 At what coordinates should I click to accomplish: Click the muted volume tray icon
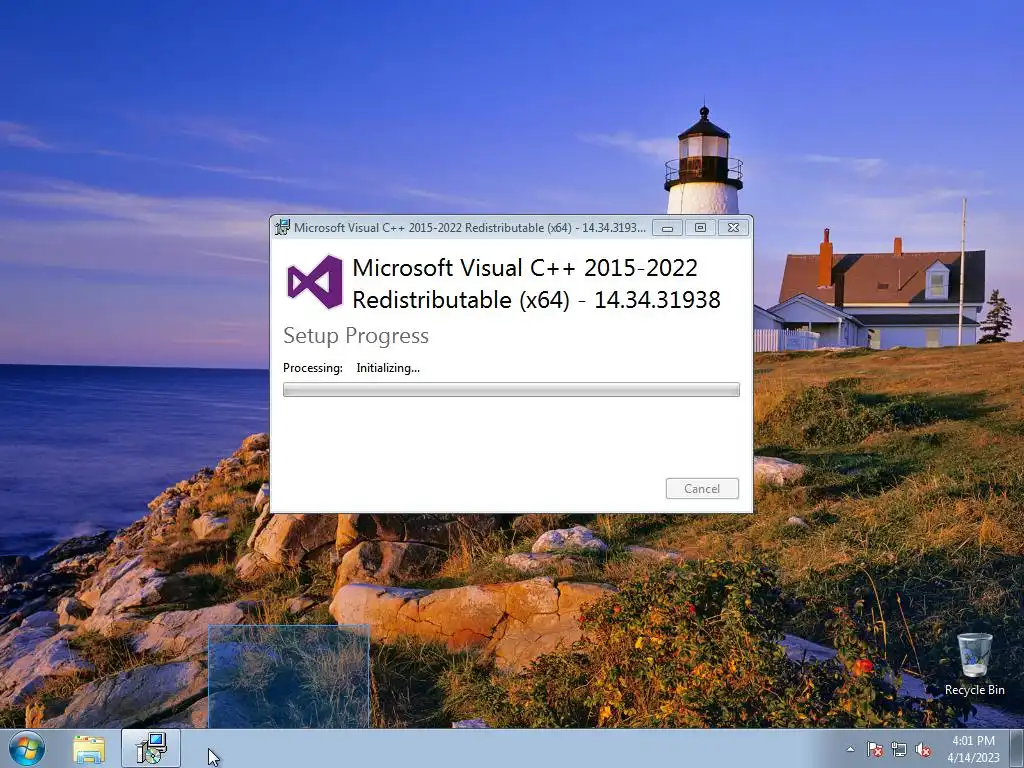point(923,749)
